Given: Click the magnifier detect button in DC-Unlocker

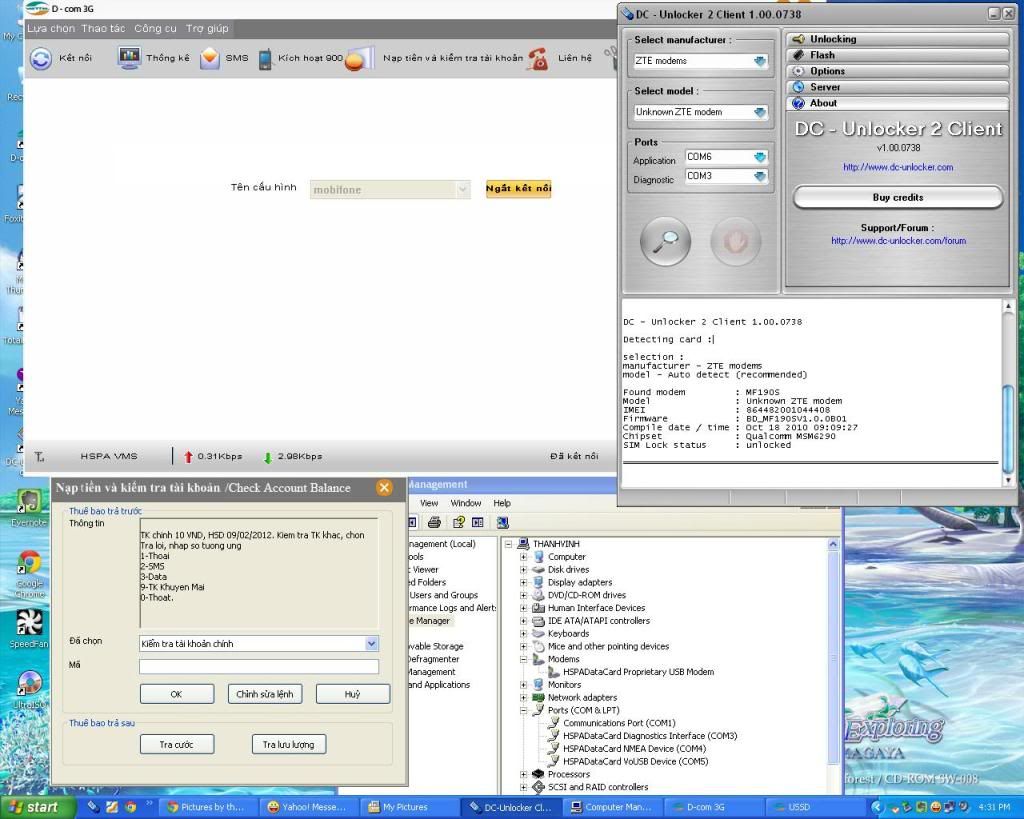Looking at the screenshot, I should click(665, 240).
